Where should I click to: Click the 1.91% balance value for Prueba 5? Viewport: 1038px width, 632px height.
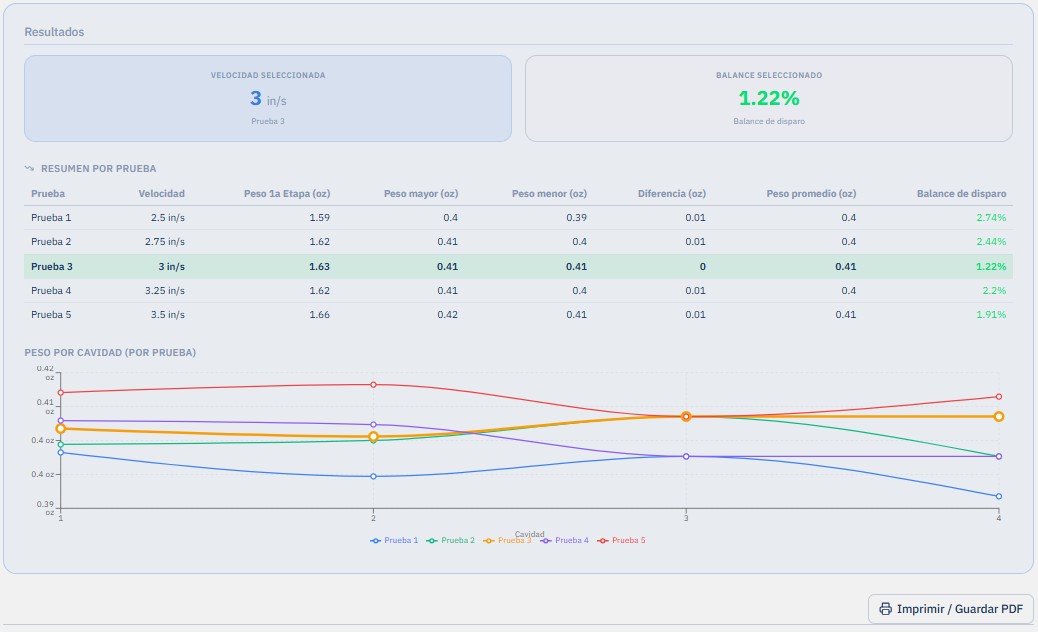(x=991, y=315)
